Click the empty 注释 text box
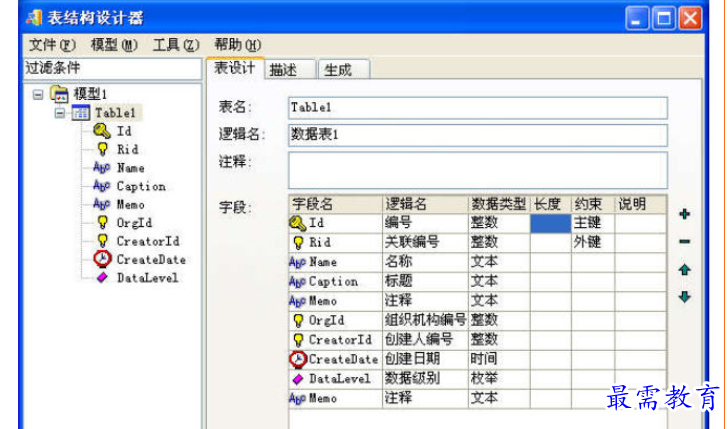 click(x=478, y=170)
